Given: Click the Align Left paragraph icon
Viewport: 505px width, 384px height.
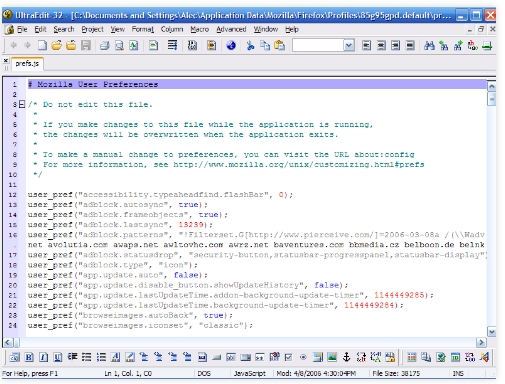Looking at the screenshot, I should click(366, 45).
